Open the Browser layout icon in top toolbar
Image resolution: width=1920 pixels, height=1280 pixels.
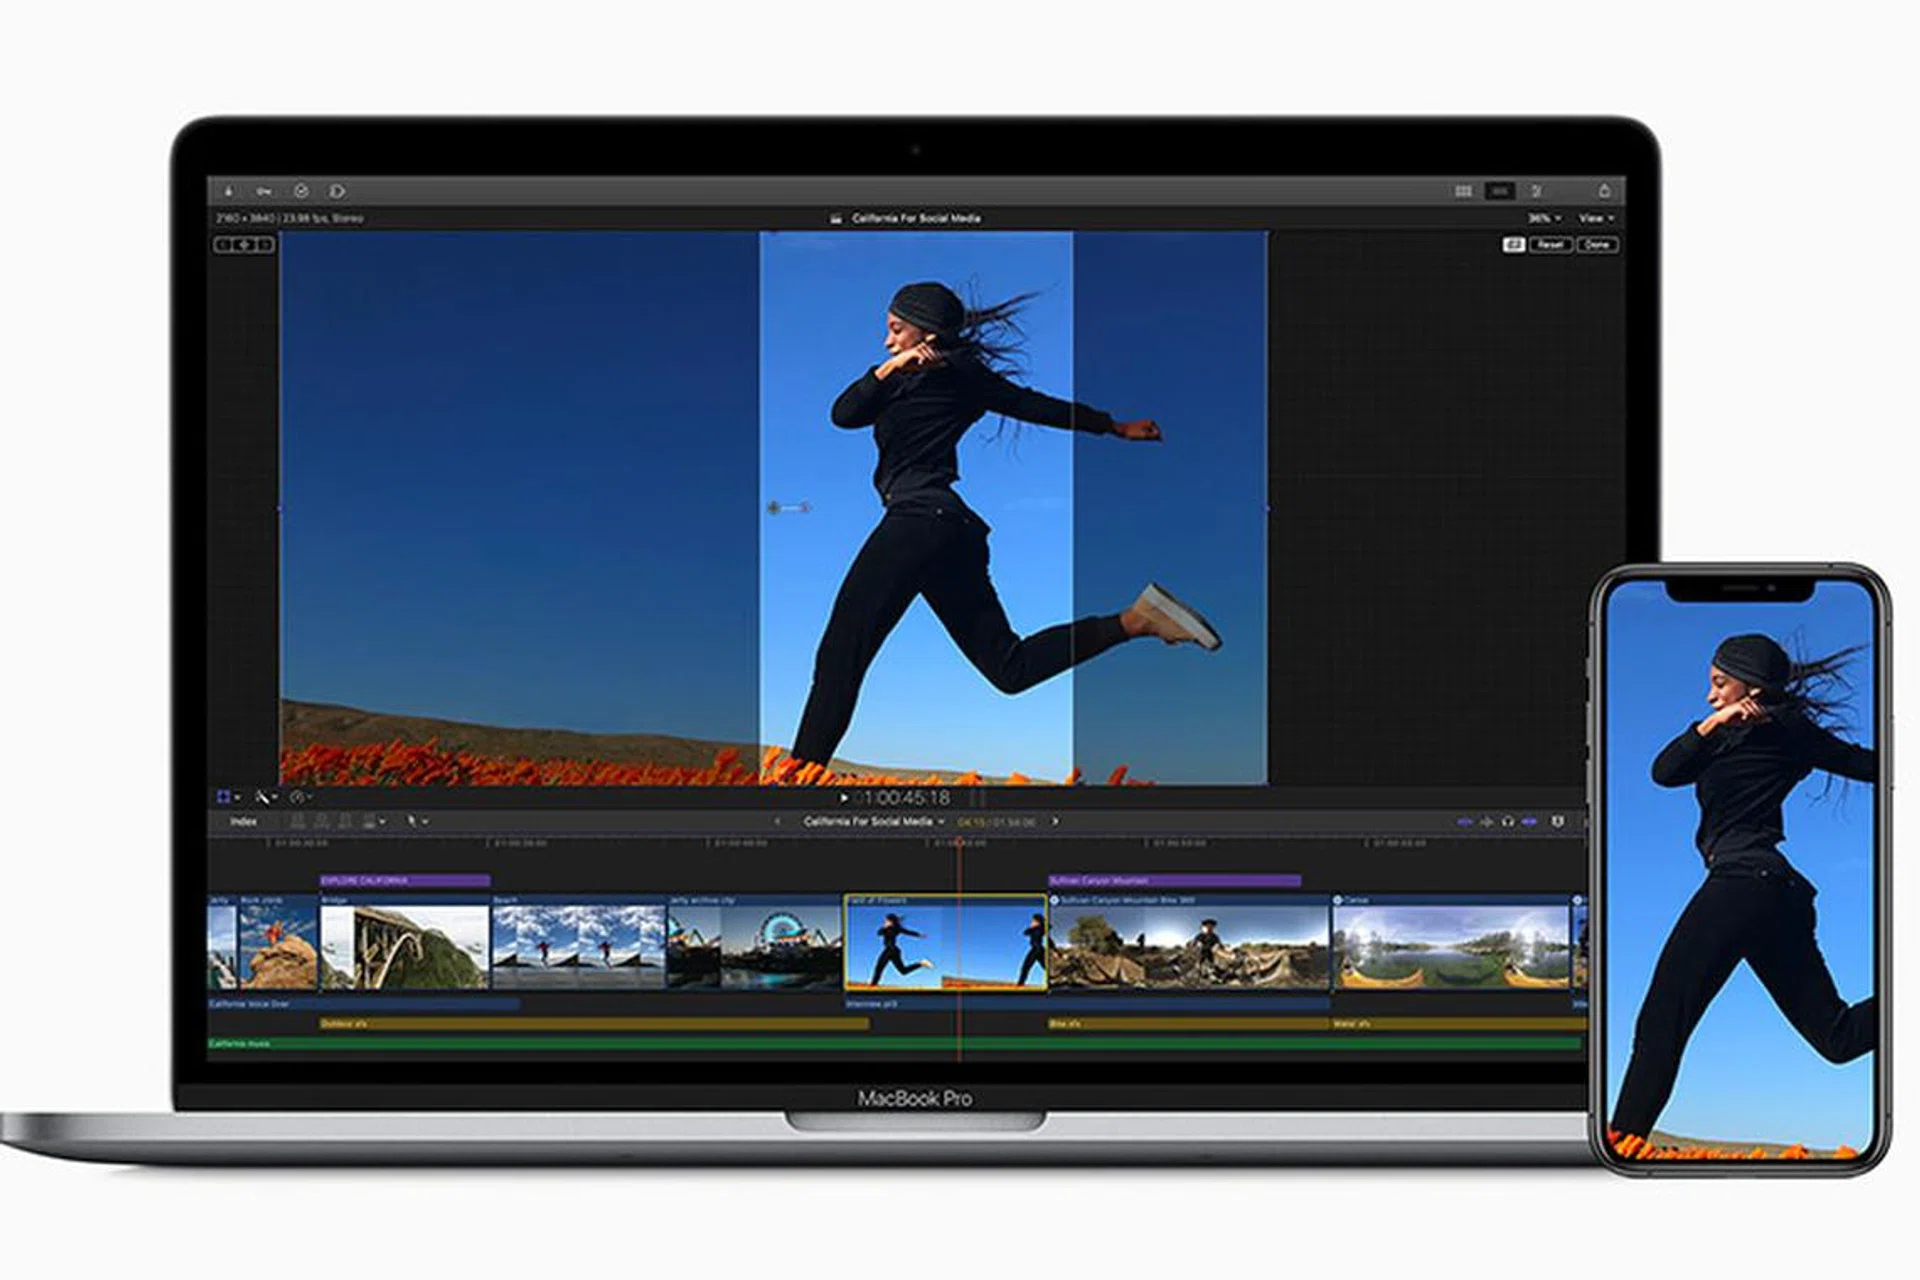click(x=1465, y=189)
